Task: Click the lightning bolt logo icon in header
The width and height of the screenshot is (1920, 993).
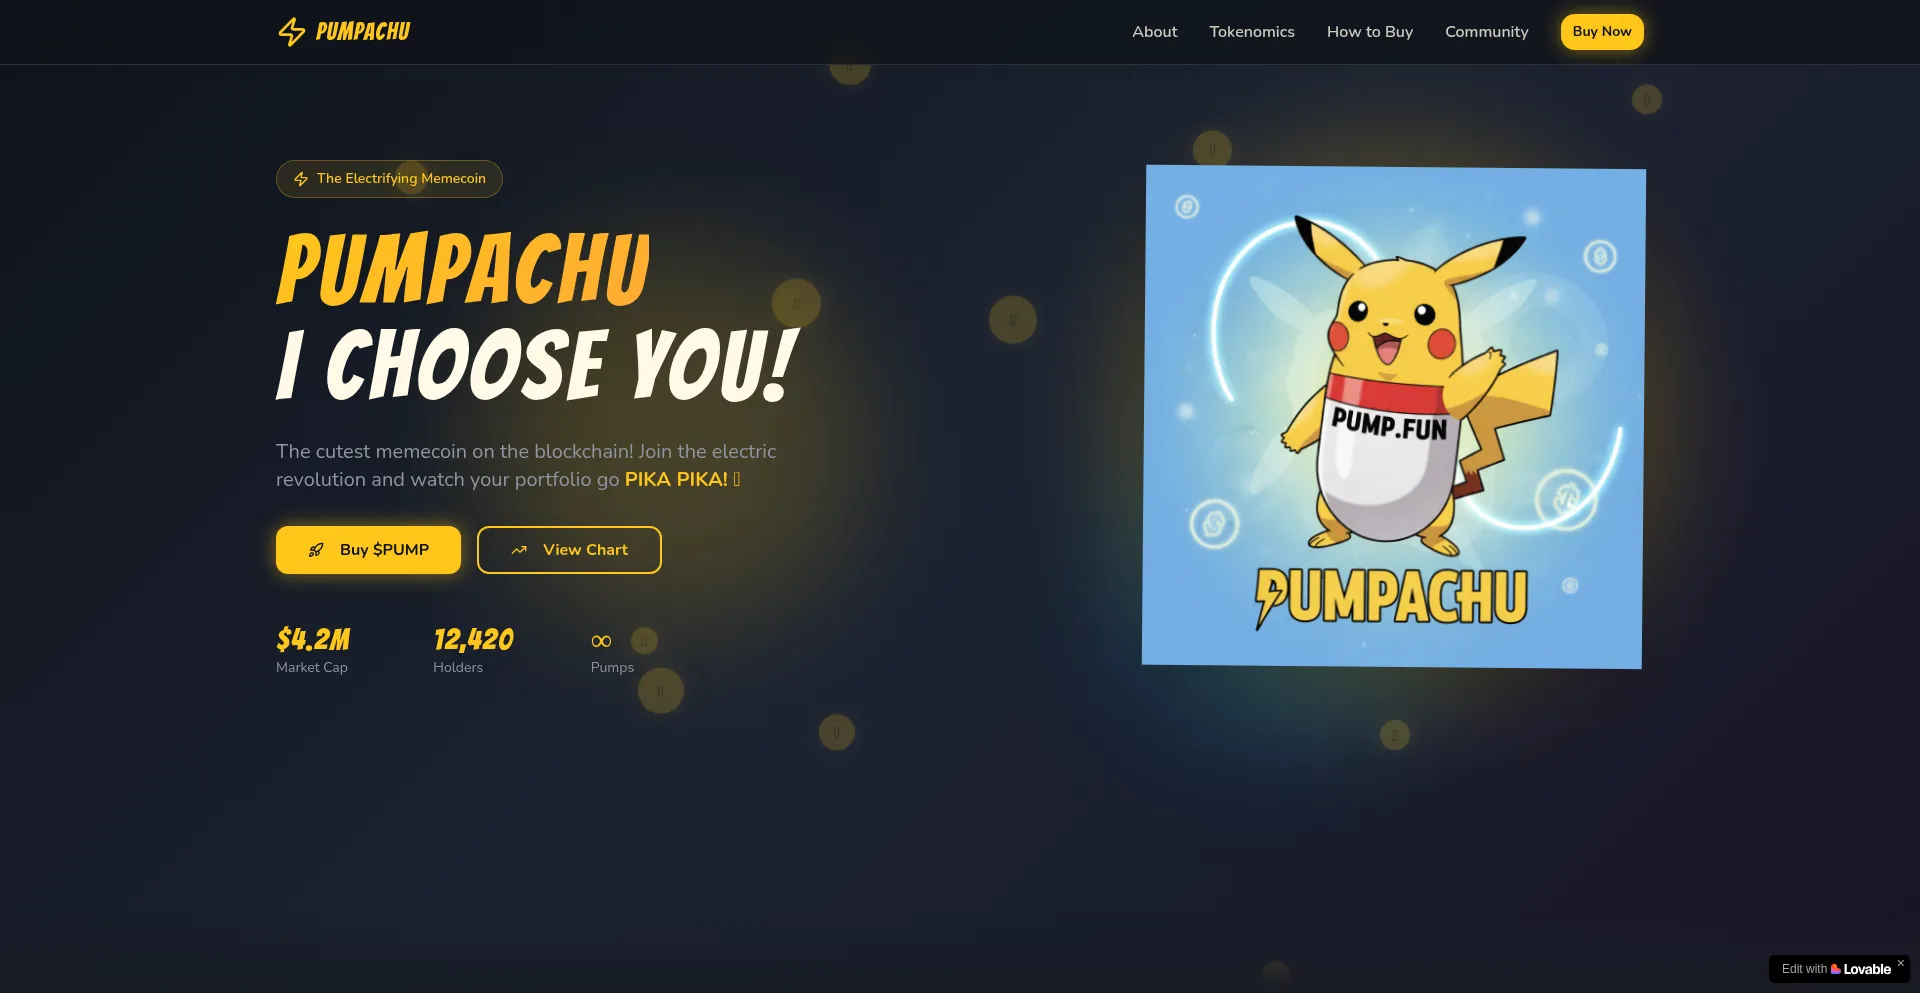Action: coord(291,32)
